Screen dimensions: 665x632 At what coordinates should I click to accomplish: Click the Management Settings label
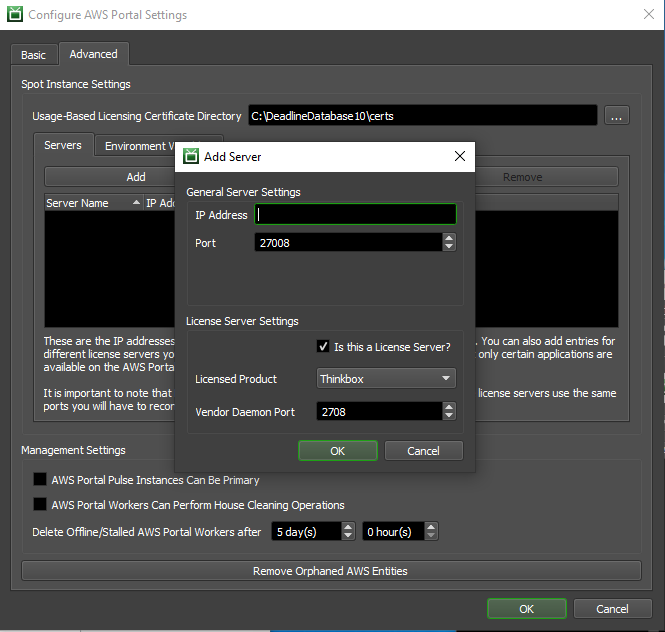[73, 450]
